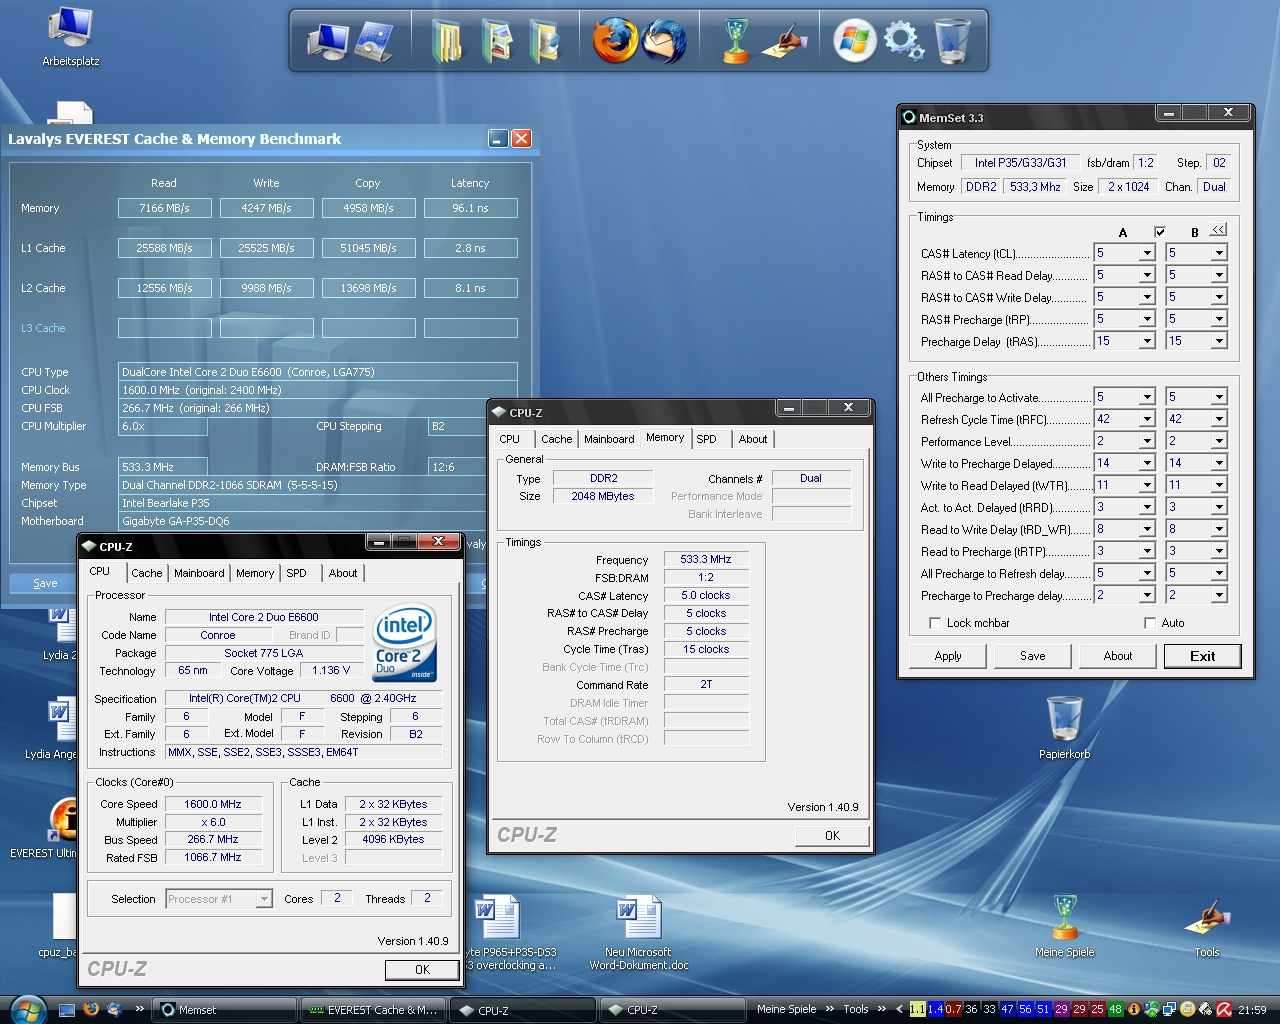Open SPD tab in CPU-Z memory window
Screen dimensions: 1280x1024
pyautogui.click(x=707, y=439)
